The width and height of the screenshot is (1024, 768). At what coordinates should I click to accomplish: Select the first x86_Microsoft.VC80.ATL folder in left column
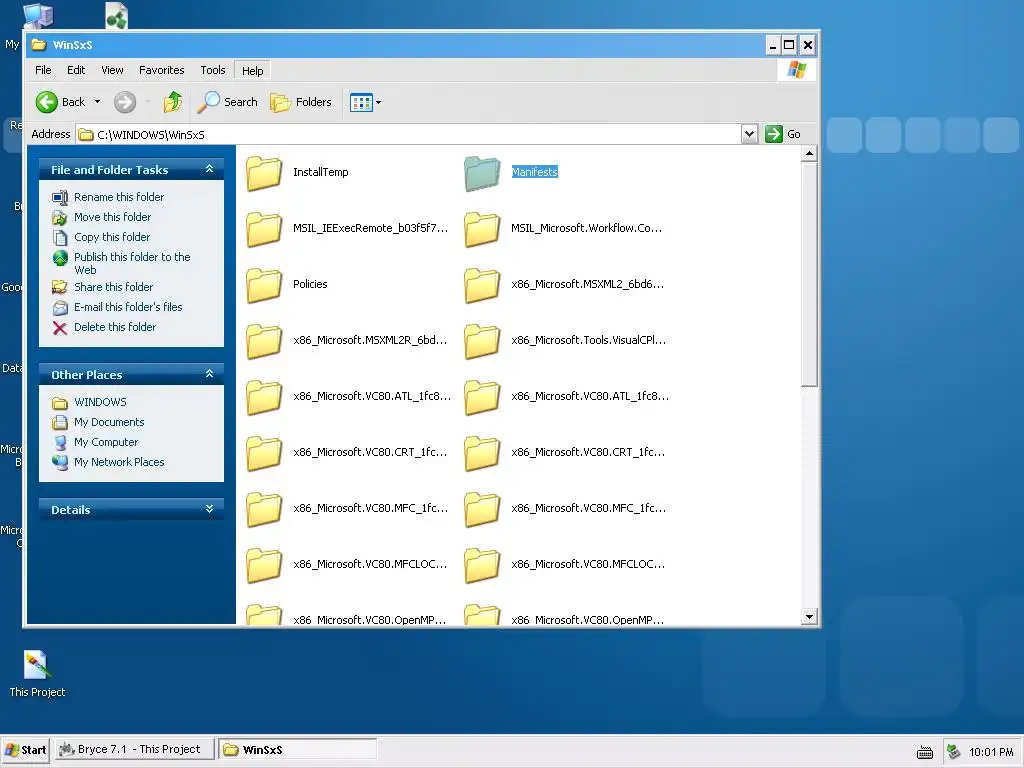[264, 397]
